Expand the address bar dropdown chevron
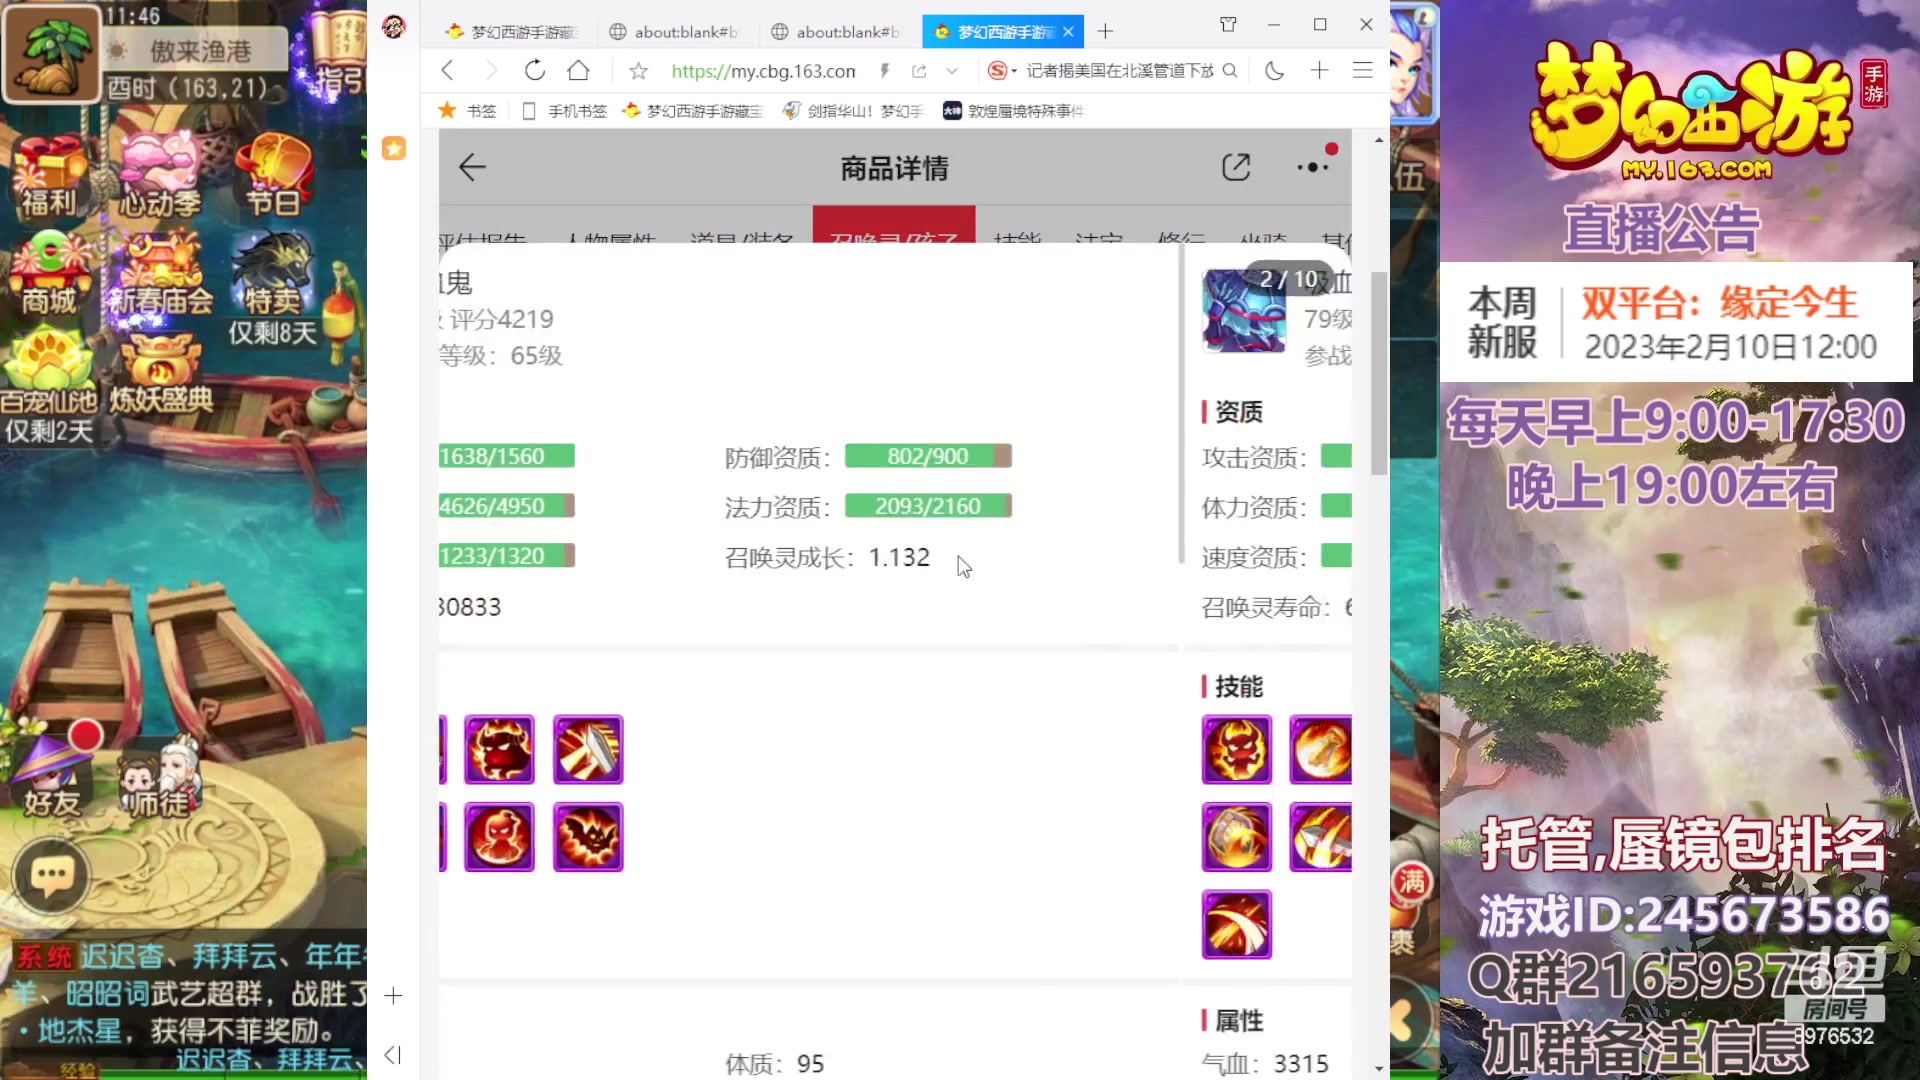The height and width of the screenshot is (1080, 1920). [952, 71]
